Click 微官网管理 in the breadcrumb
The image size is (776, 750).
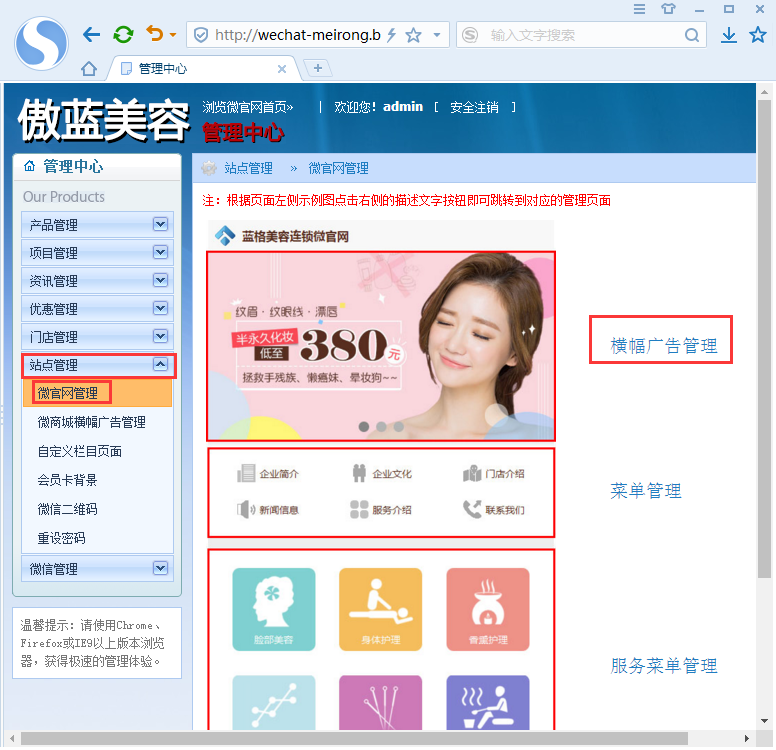pyautogui.click(x=338, y=168)
